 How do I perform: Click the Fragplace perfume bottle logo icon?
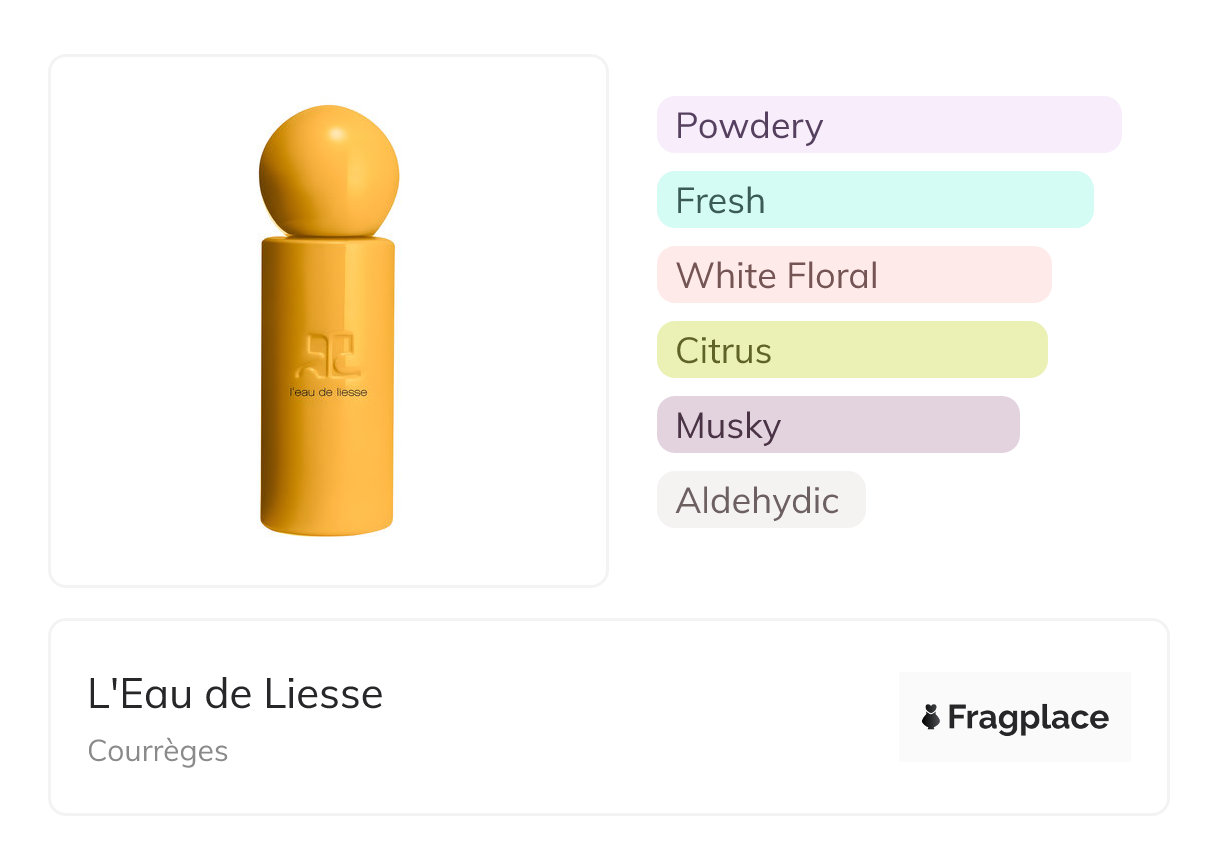point(931,717)
